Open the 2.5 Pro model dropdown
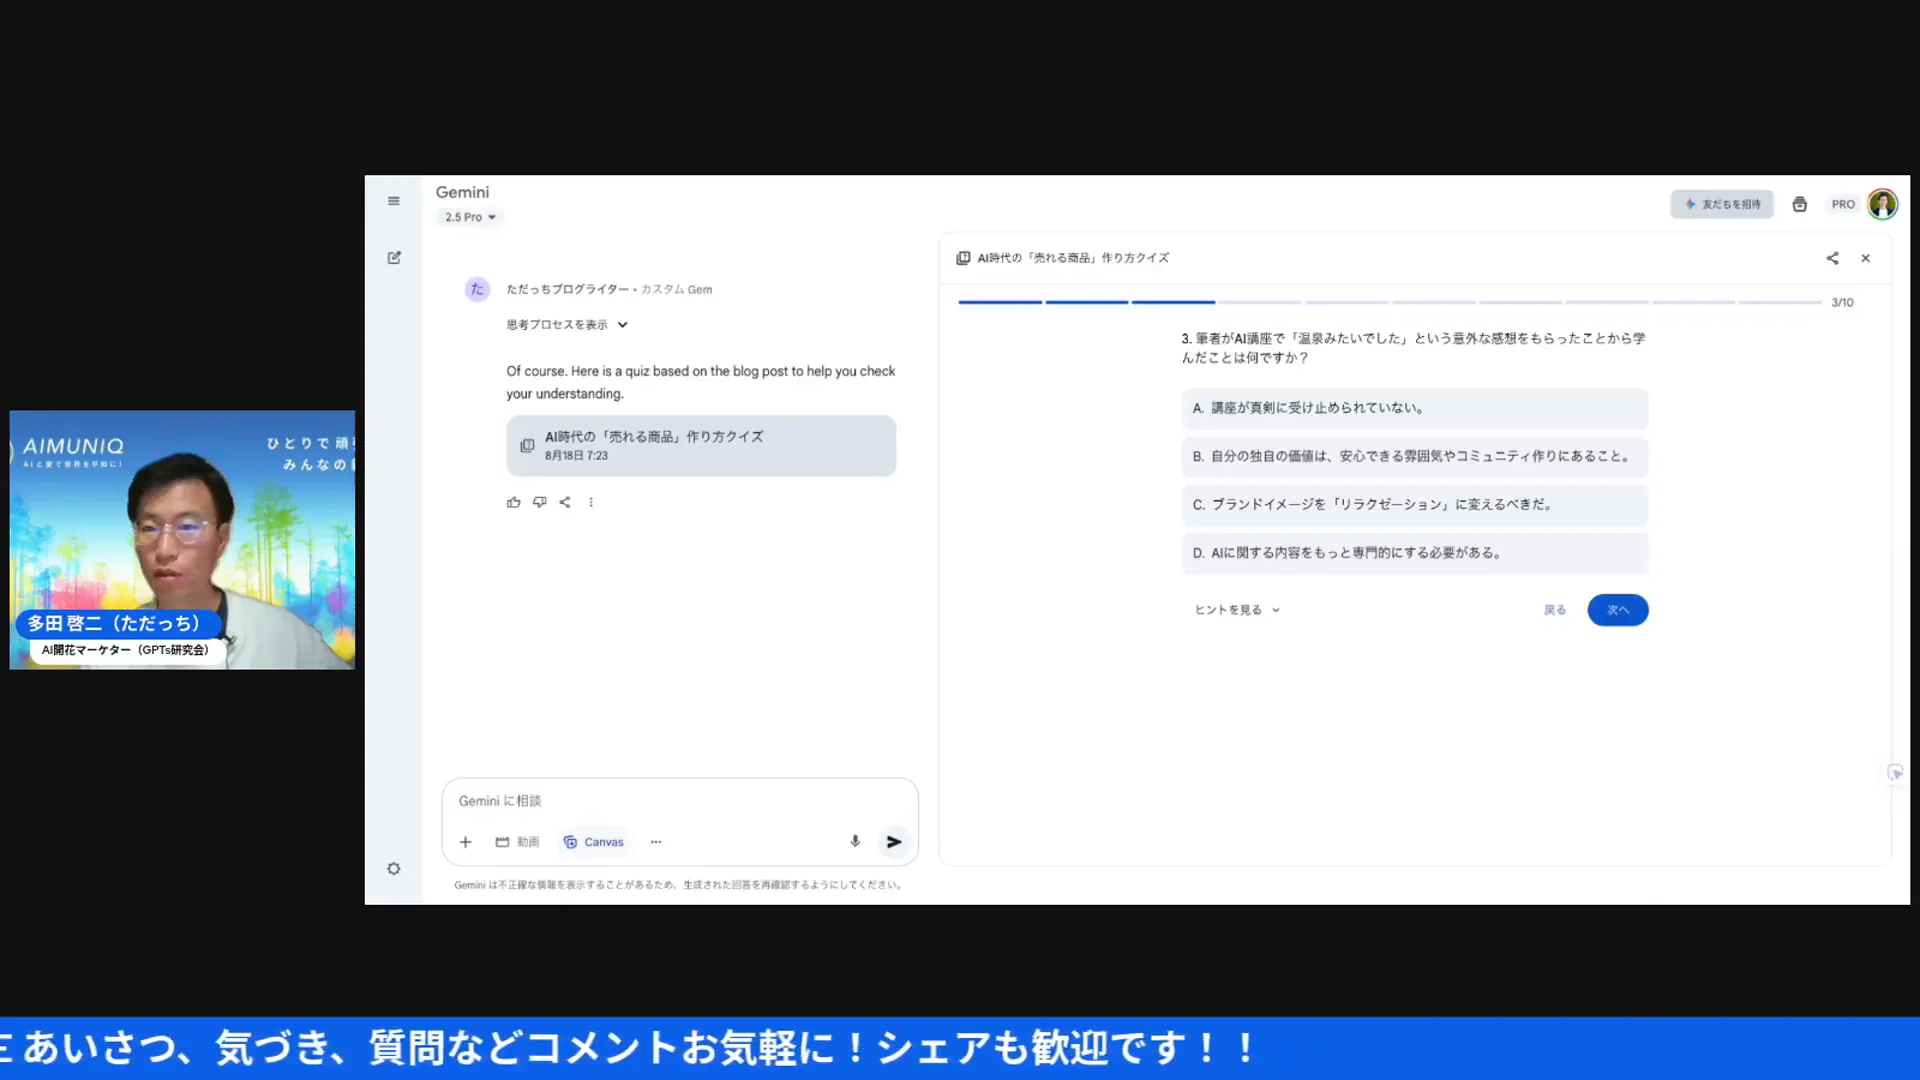Image resolution: width=1920 pixels, height=1080 pixels. coord(470,217)
